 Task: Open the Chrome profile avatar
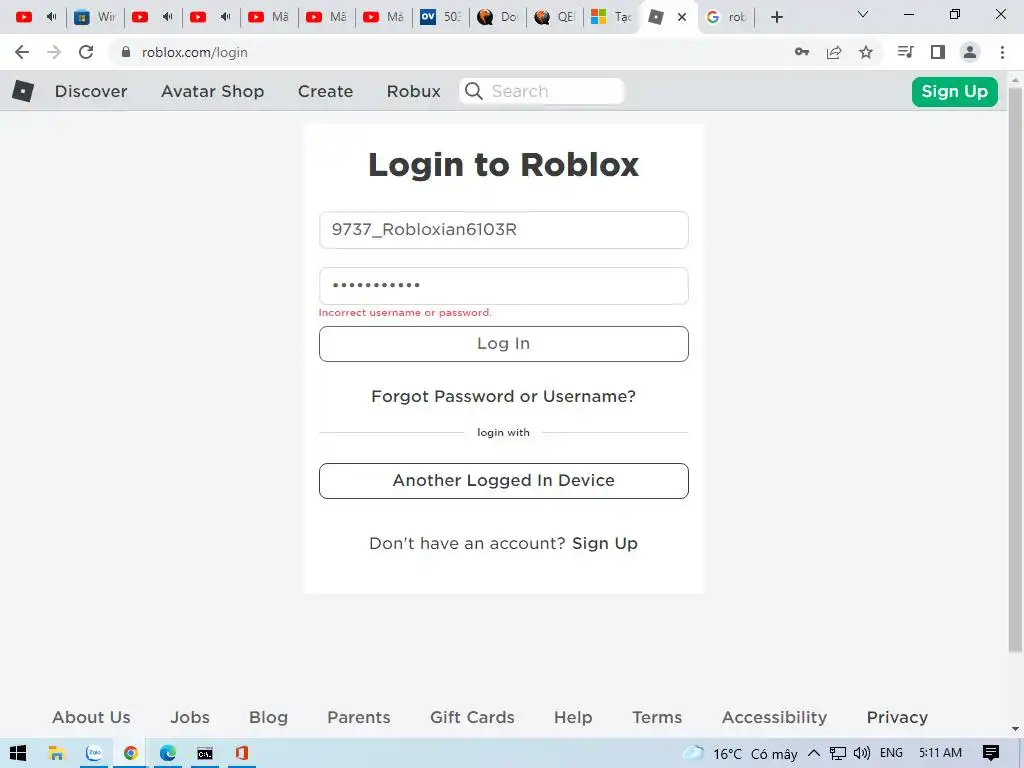pos(970,52)
